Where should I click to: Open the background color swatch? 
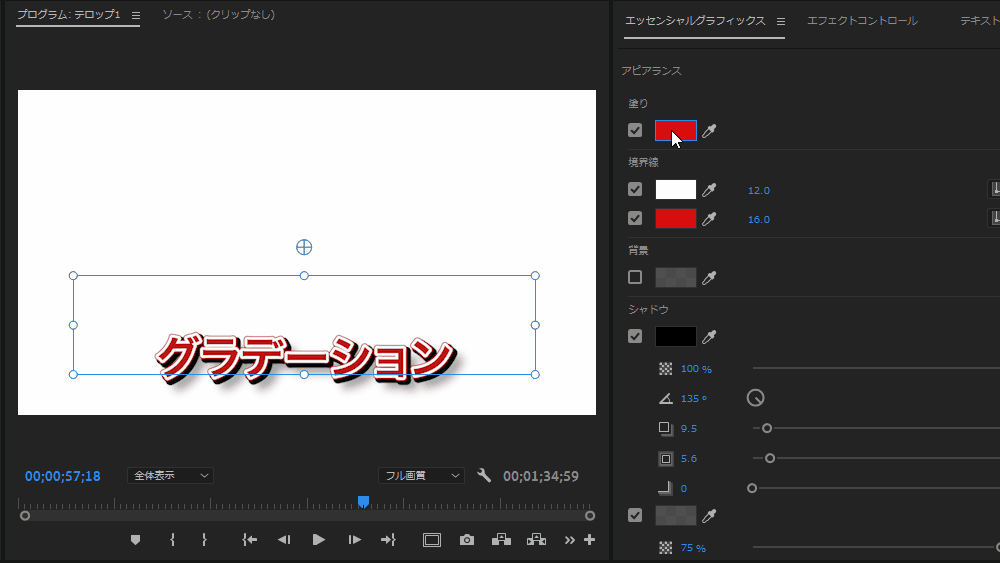click(676, 277)
